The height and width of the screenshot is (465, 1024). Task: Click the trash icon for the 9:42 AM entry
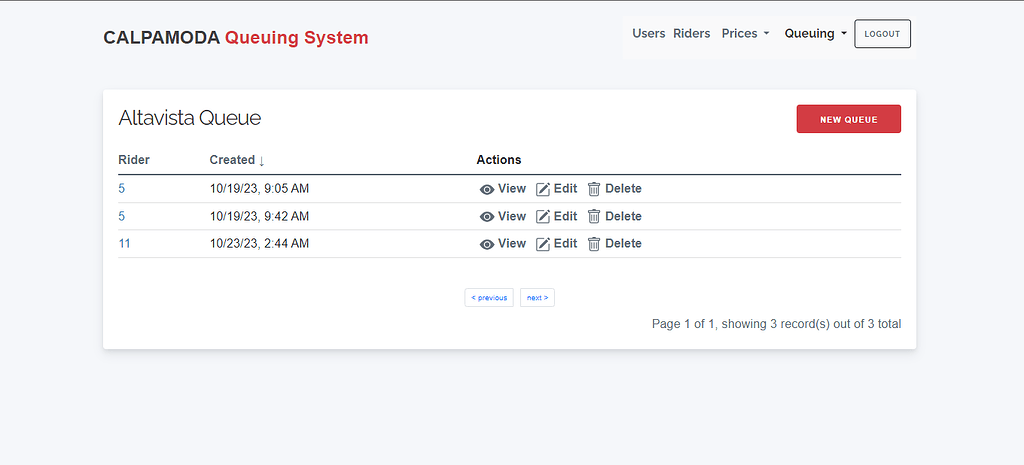(594, 217)
